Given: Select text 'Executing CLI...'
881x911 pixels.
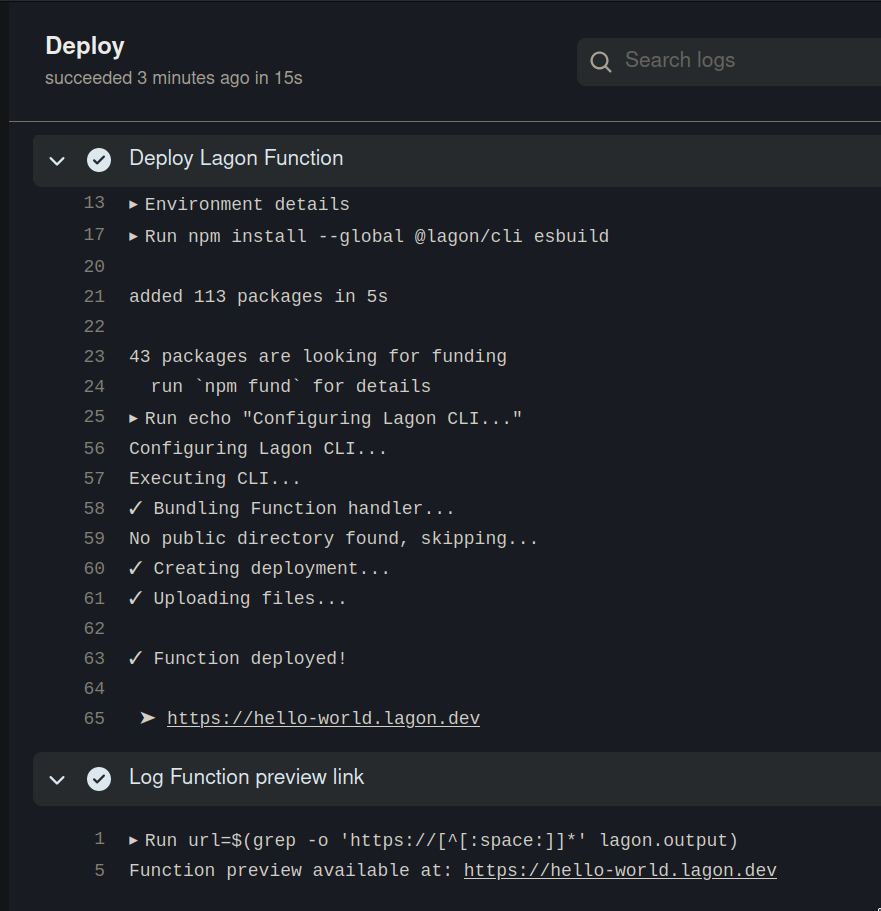Looking at the screenshot, I should [215, 479].
